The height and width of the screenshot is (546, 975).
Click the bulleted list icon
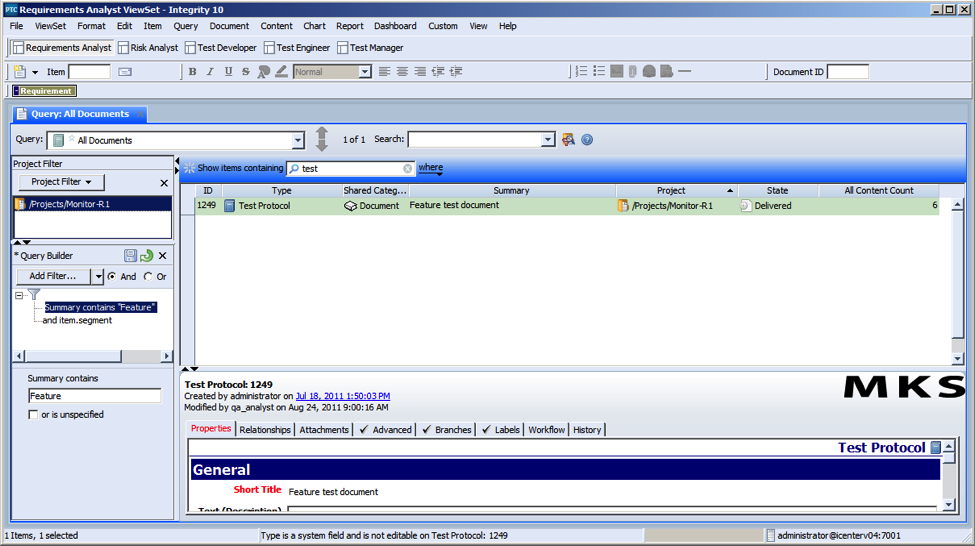(599, 72)
